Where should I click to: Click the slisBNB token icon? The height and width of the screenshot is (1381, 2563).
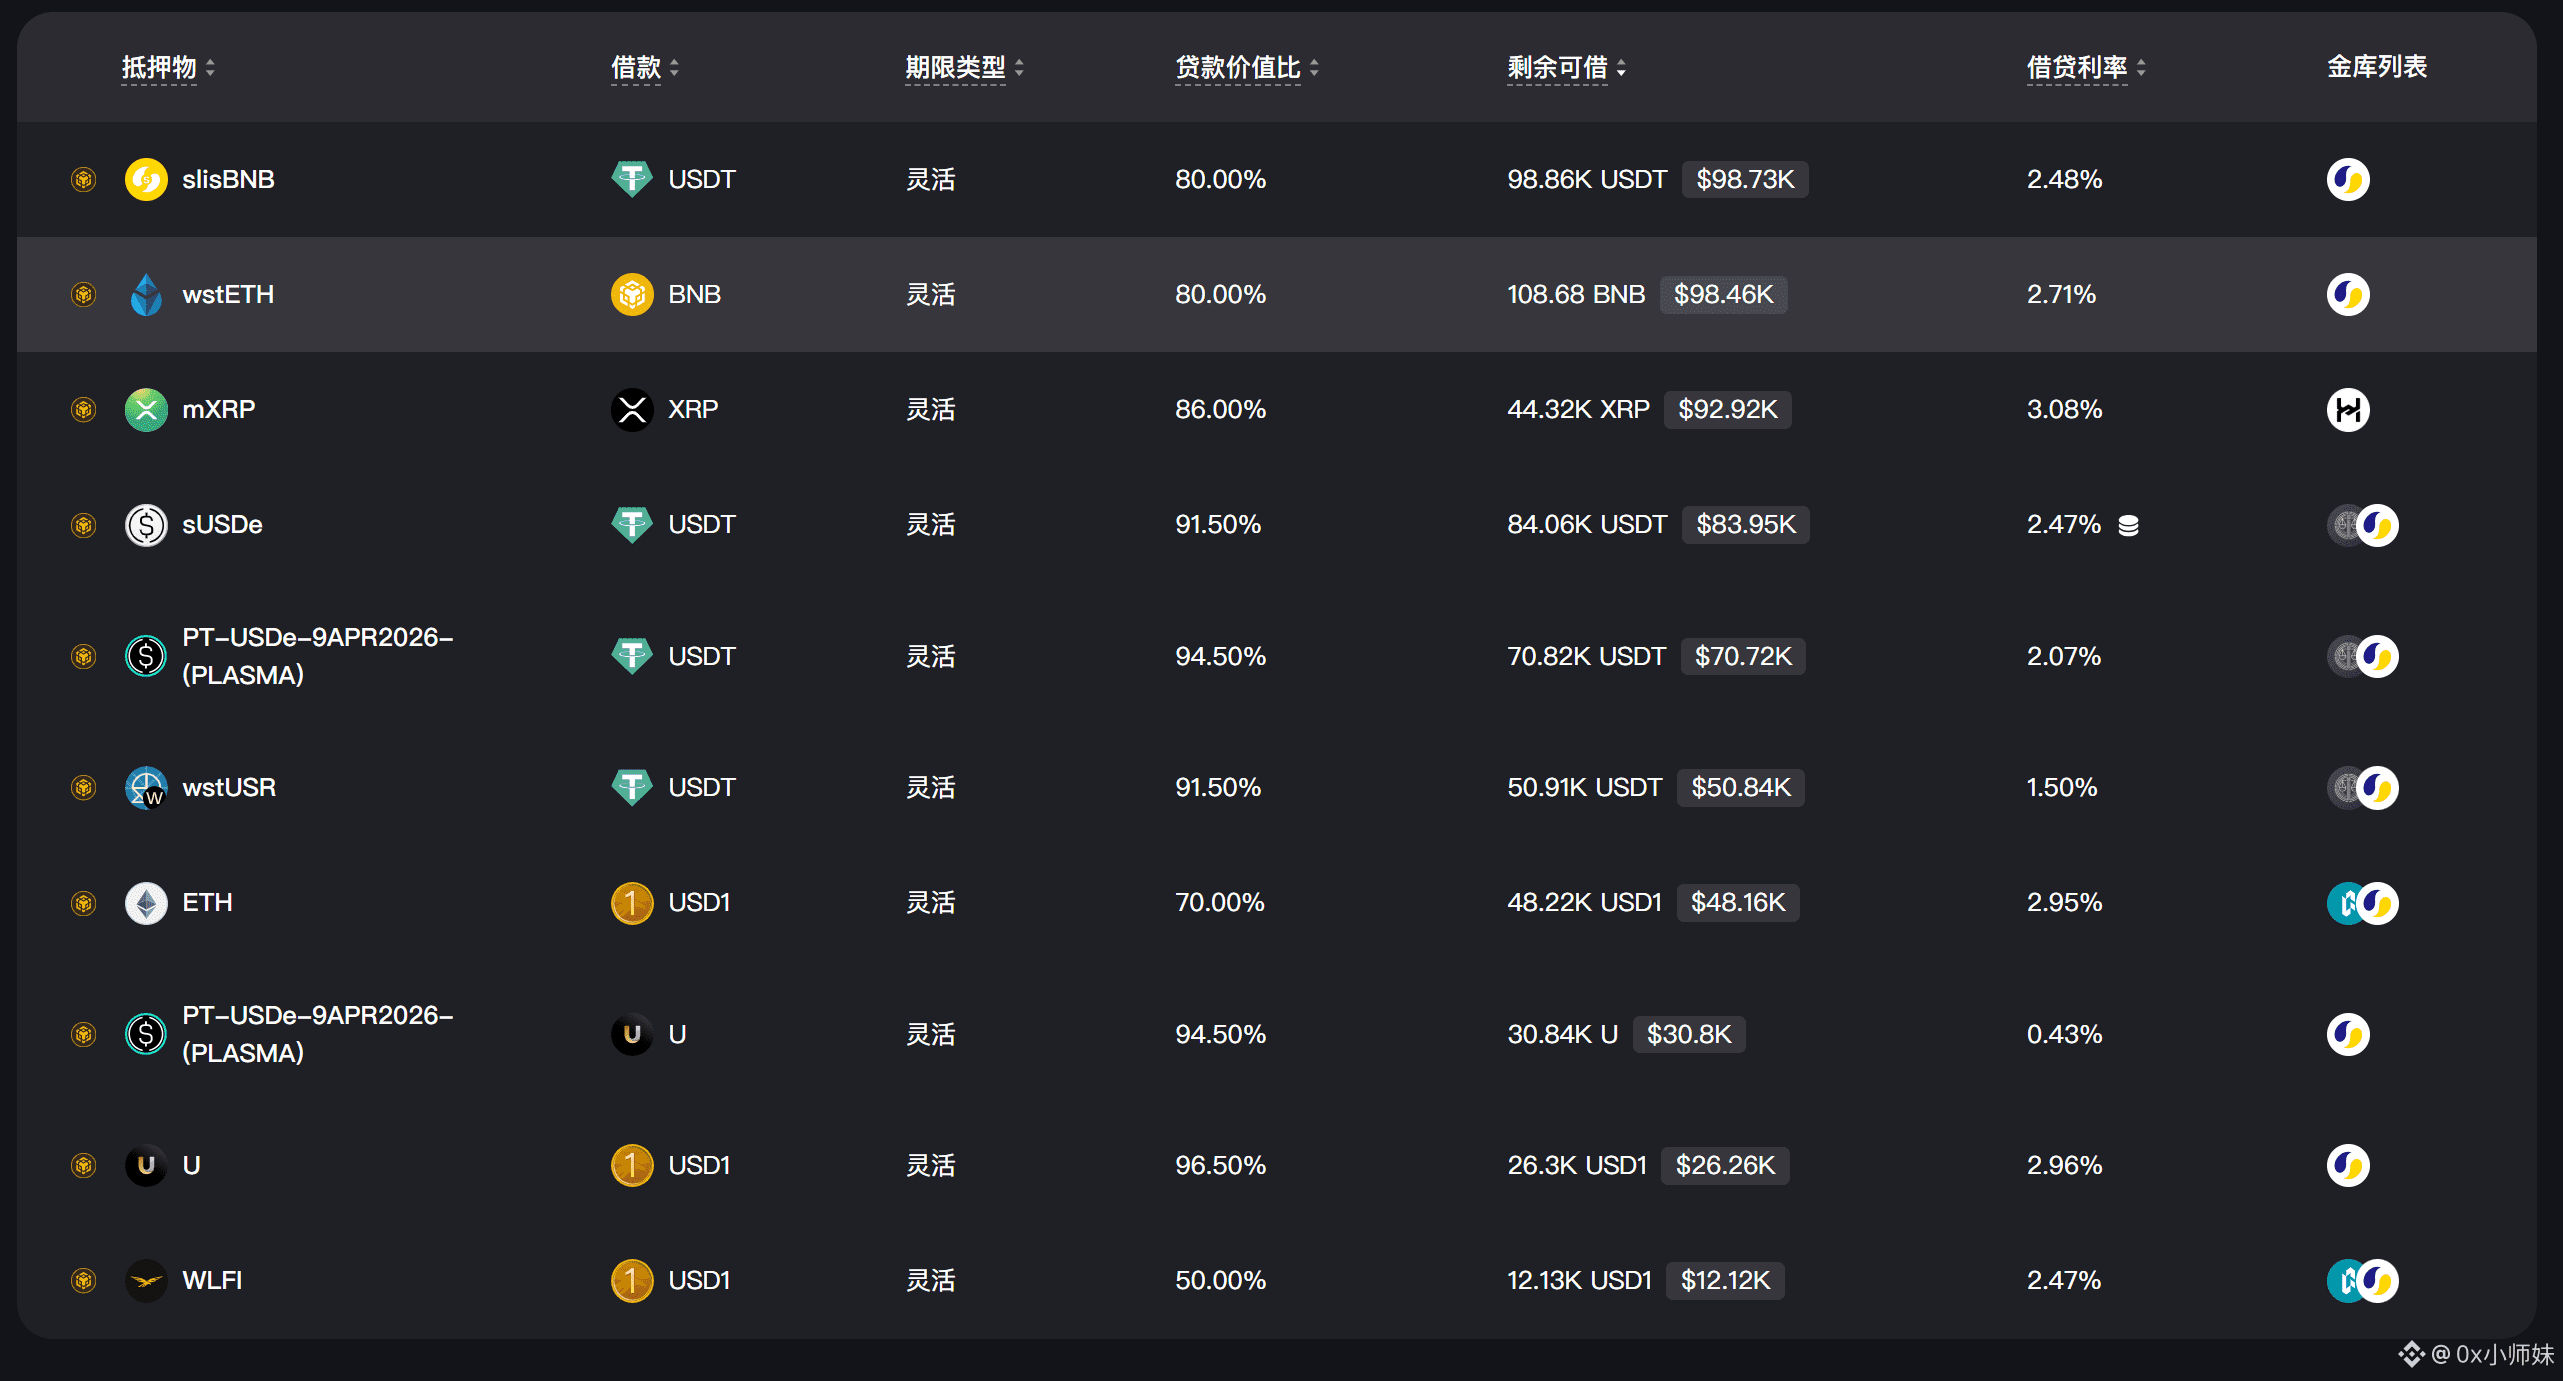point(146,180)
